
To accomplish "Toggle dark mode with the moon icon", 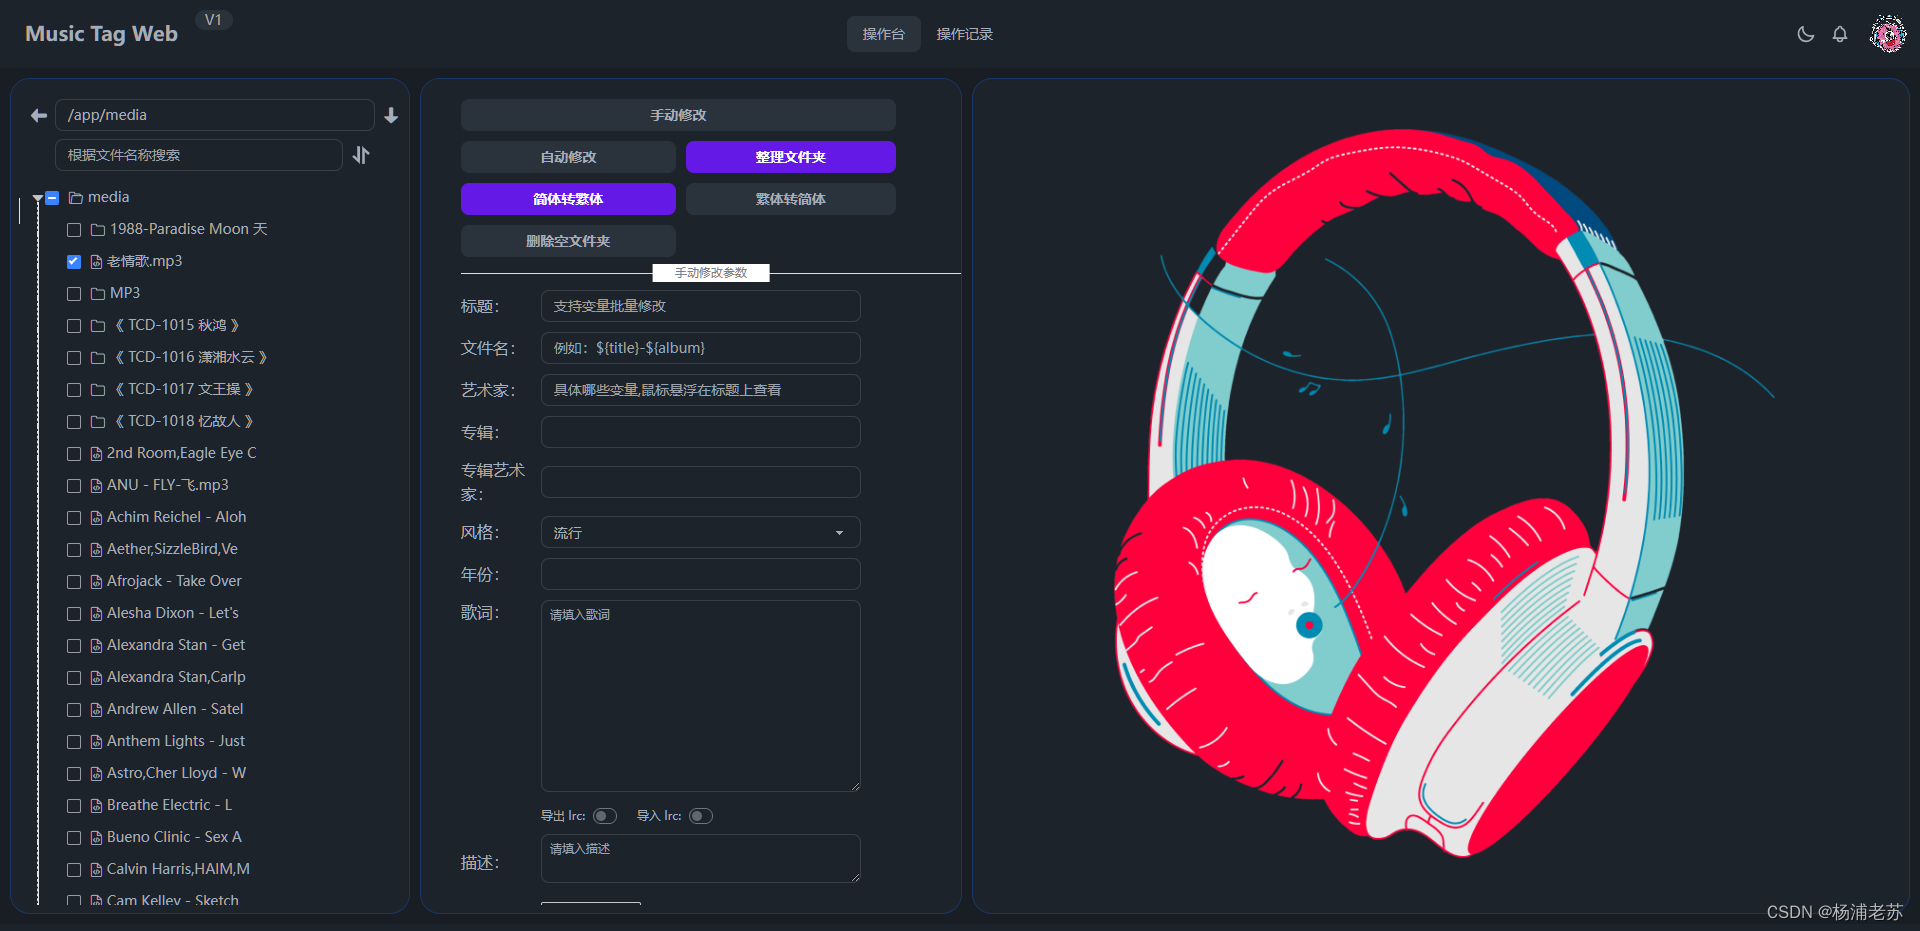I will point(1805,34).
